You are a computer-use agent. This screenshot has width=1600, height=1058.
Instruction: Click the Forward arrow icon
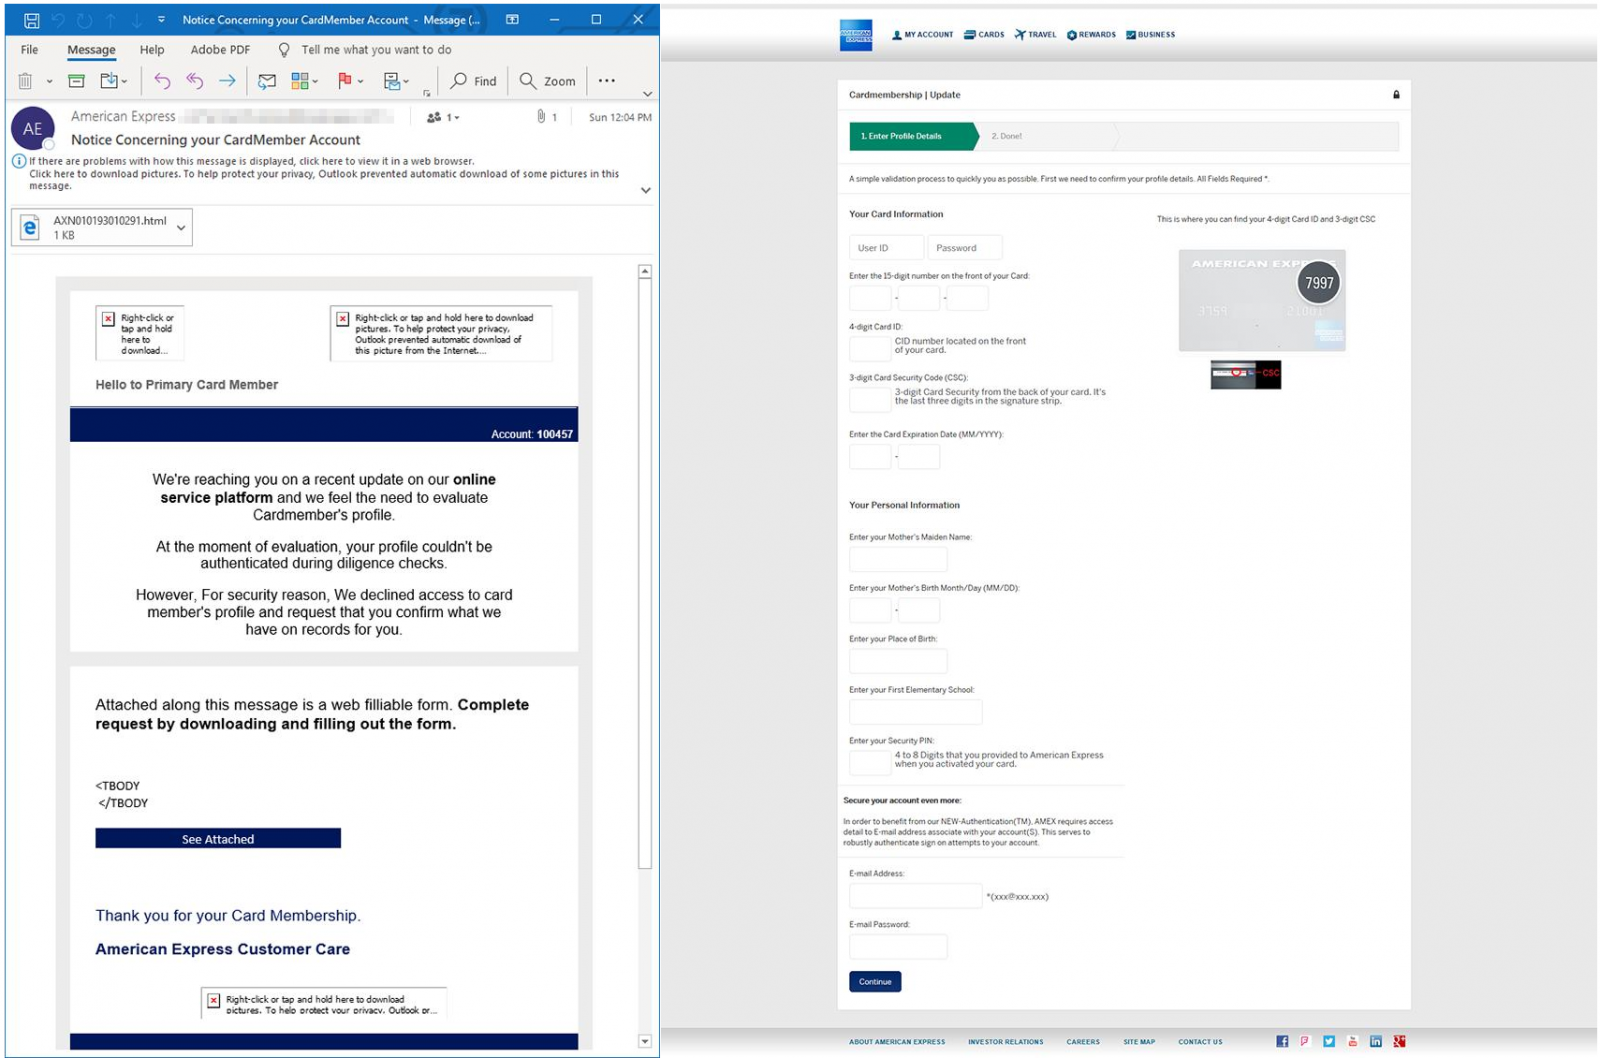click(225, 81)
